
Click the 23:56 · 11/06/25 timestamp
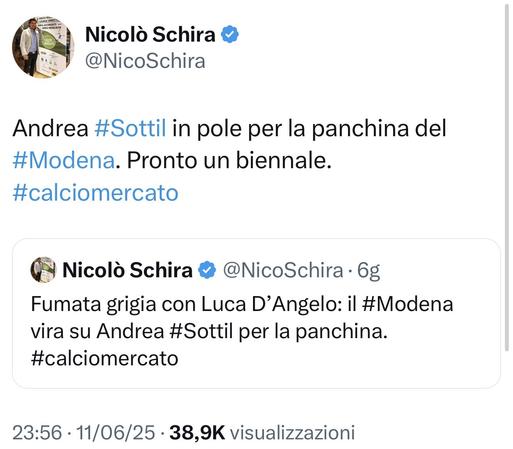tap(84, 433)
